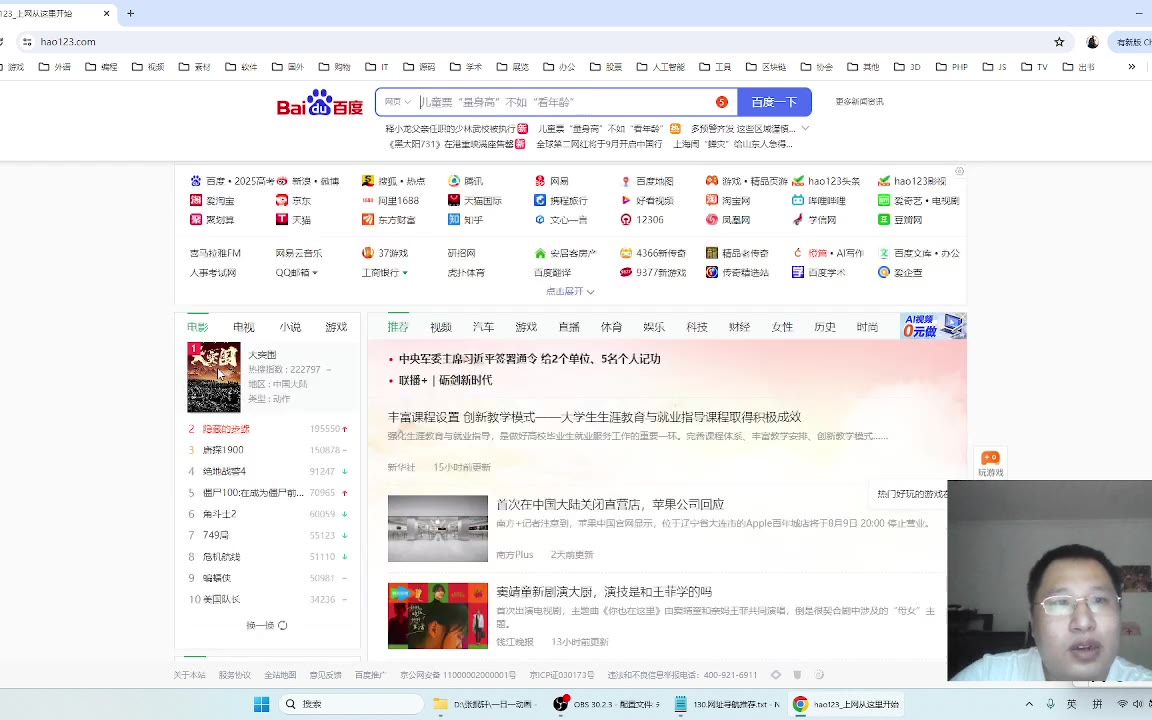This screenshot has height=720, width=1152.
Task: Open the 窦靖童 news thumbnail
Action: [x=438, y=616]
